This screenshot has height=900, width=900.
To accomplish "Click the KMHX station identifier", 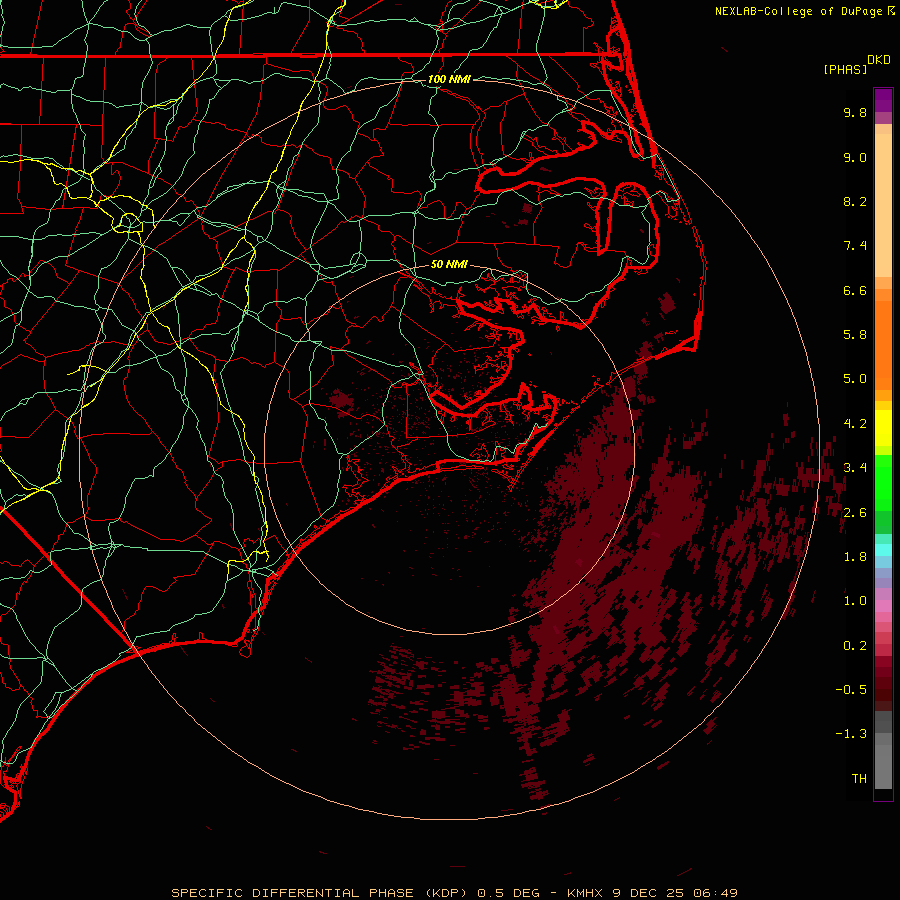I will pos(585,893).
